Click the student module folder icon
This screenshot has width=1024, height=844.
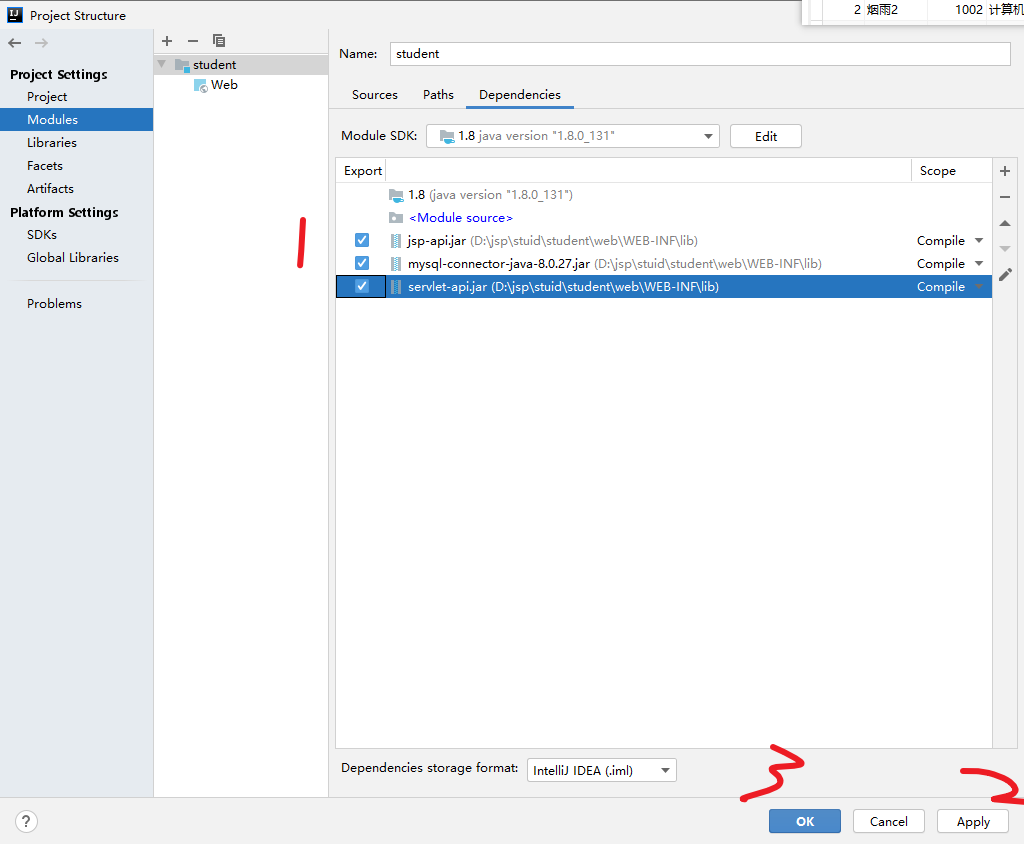point(182,65)
